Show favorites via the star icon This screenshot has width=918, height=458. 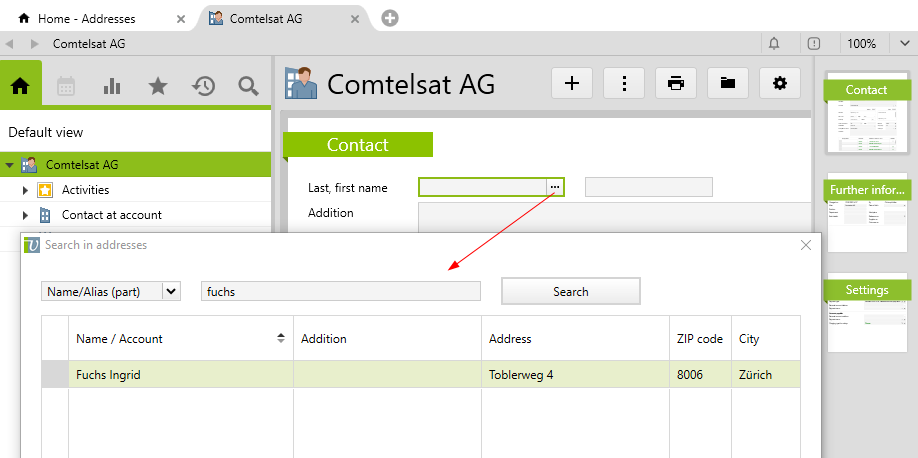pyautogui.click(x=158, y=86)
